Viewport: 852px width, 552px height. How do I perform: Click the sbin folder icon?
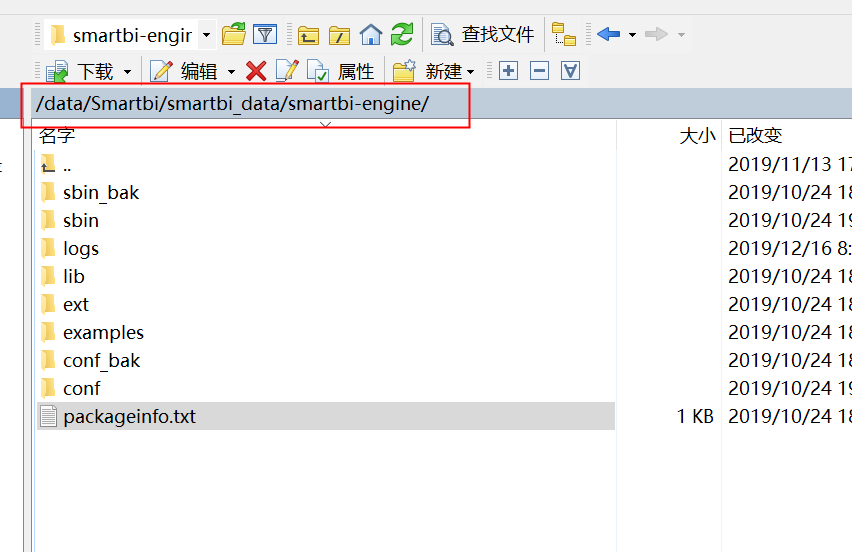click(x=48, y=220)
